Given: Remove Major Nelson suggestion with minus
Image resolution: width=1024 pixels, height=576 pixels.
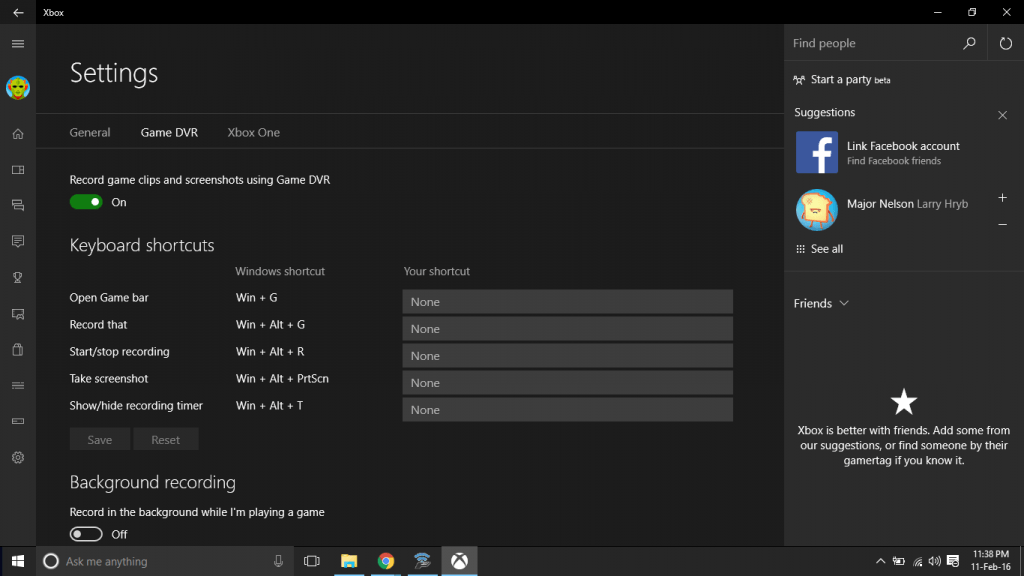Looking at the screenshot, I should pyautogui.click(x=1002, y=224).
